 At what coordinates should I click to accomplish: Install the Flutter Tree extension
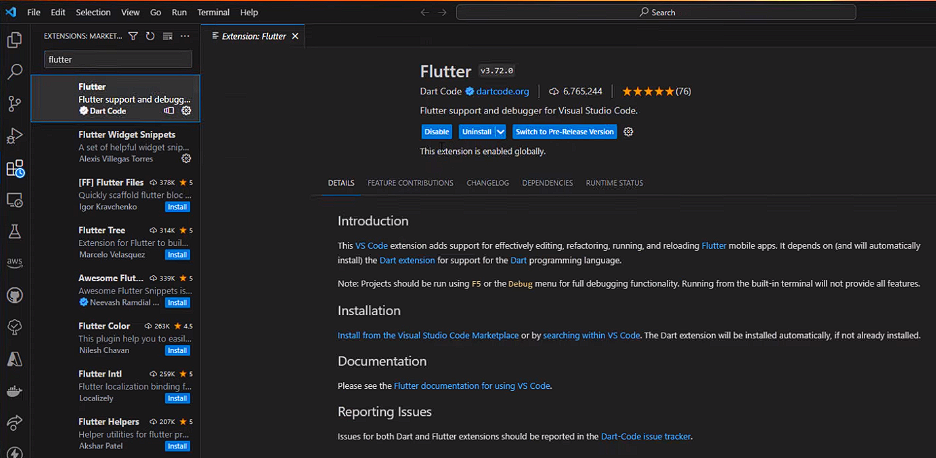pos(177,255)
